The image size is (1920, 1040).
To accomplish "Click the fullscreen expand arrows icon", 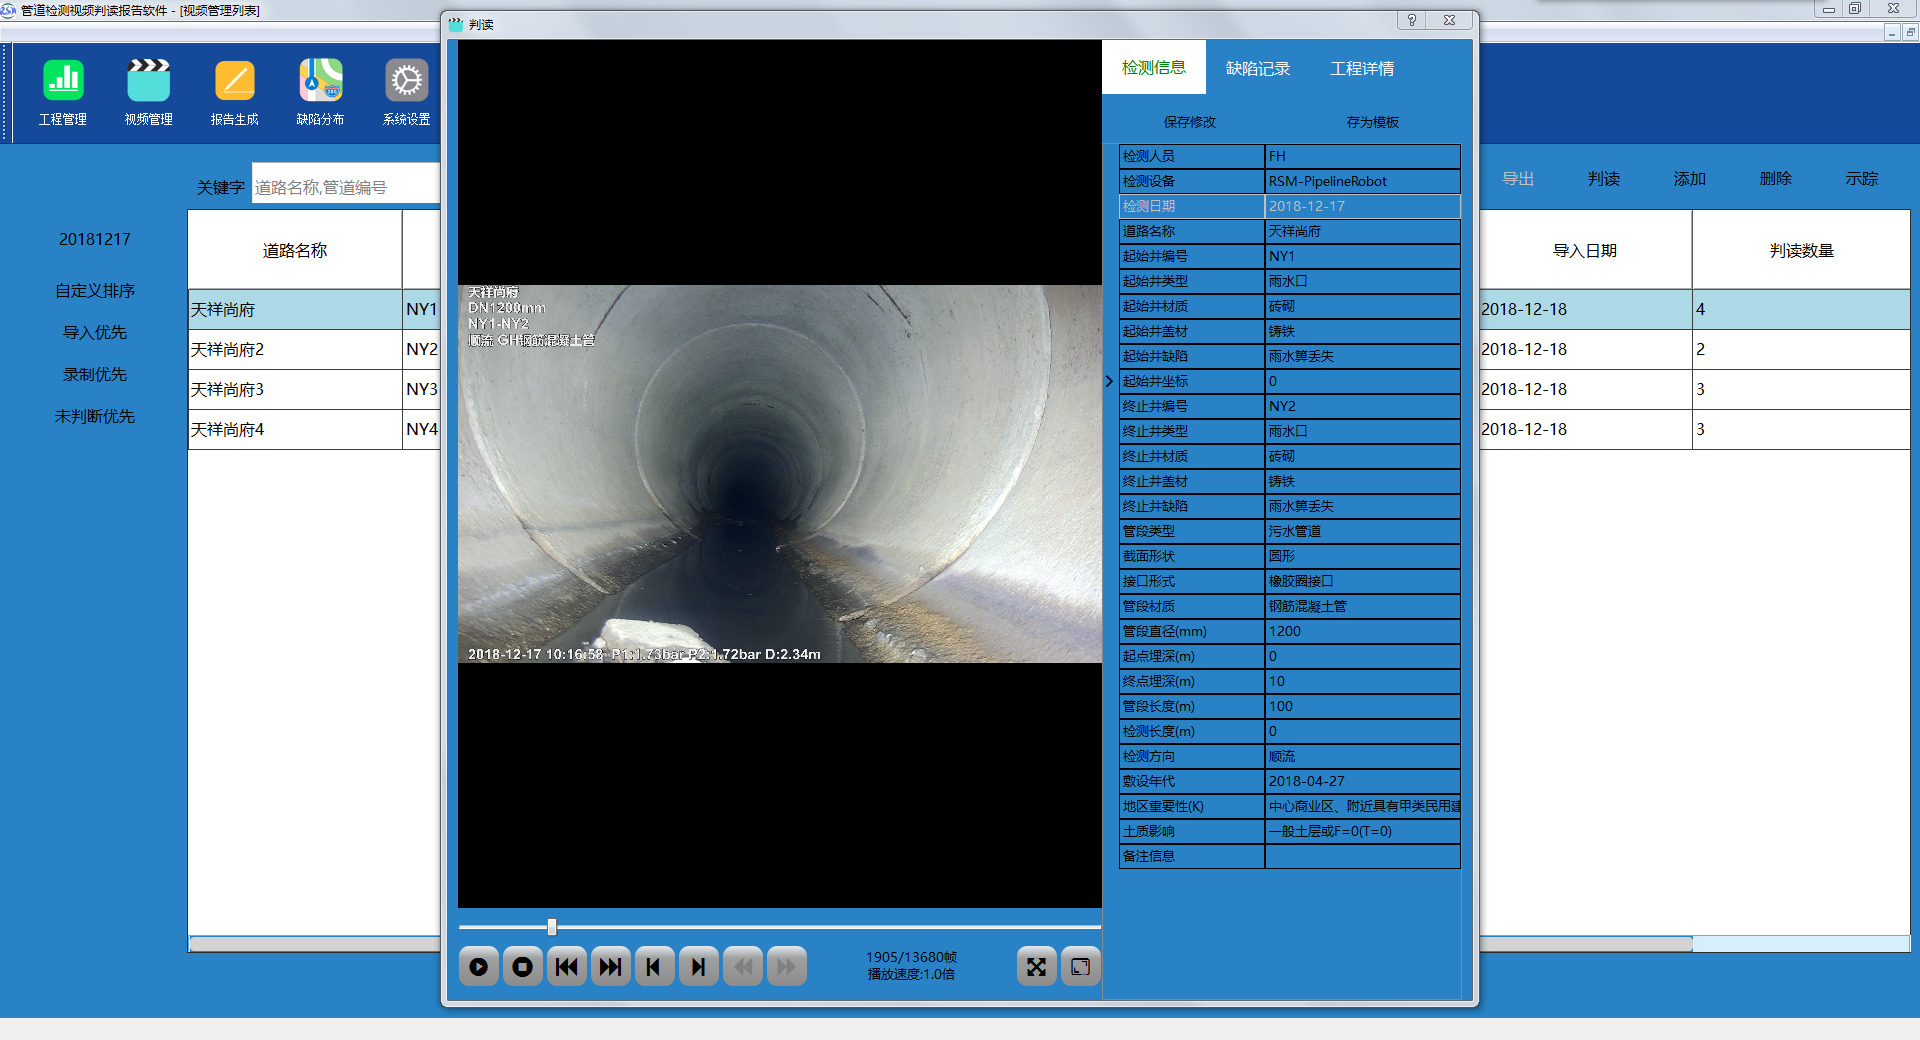I will pyautogui.click(x=1037, y=967).
